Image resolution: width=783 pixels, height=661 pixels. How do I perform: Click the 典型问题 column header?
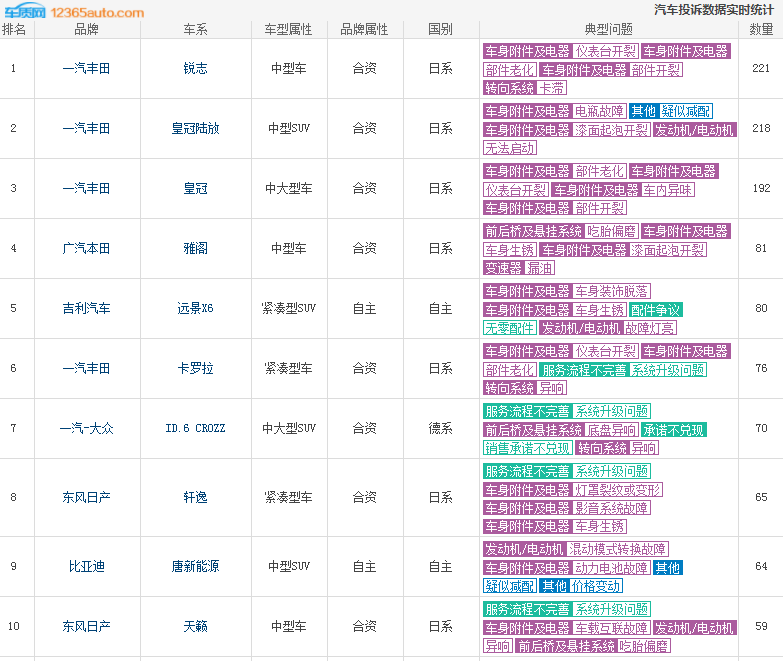pos(609,29)
